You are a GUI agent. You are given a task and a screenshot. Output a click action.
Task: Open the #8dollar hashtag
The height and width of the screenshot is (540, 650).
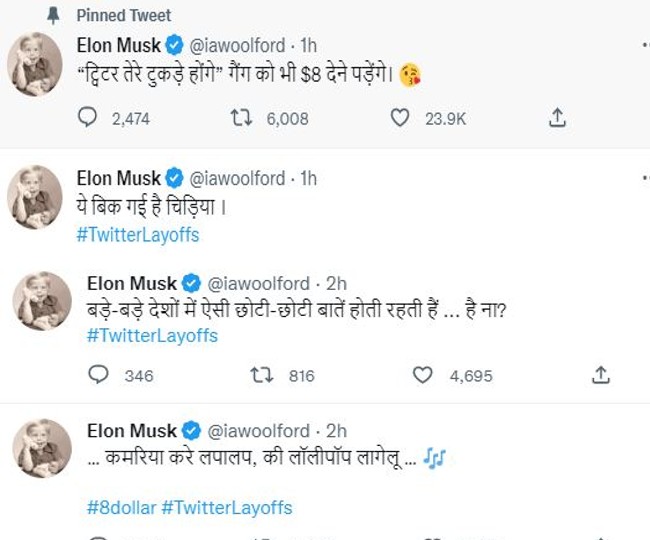116,507
